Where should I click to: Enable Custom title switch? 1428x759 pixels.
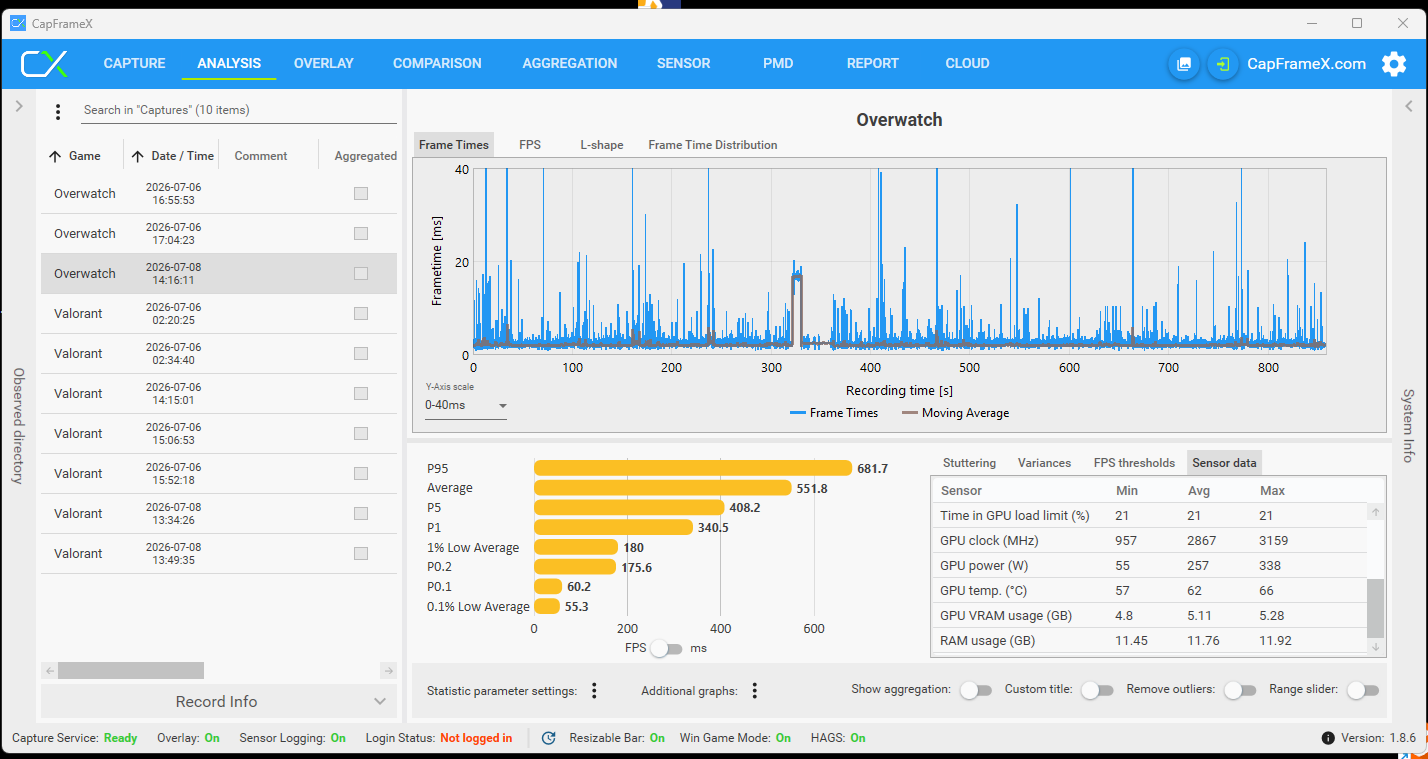click(1097, 690)
